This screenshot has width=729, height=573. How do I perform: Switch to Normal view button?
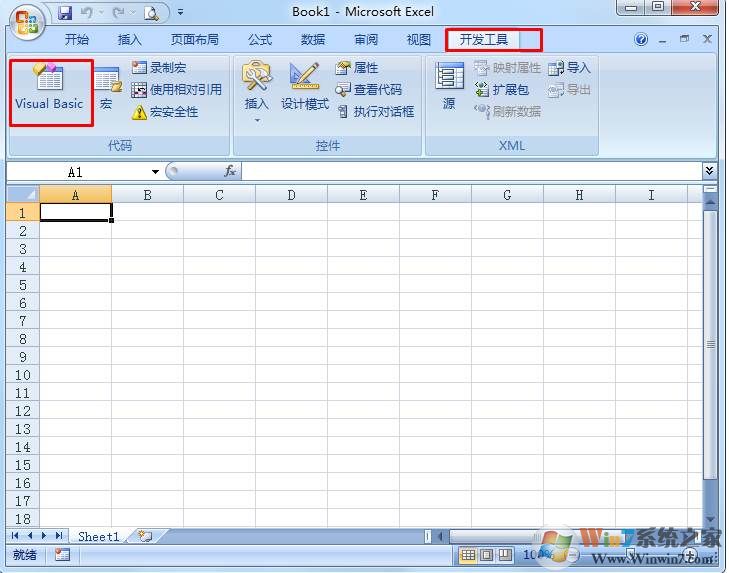click(468, 555)
